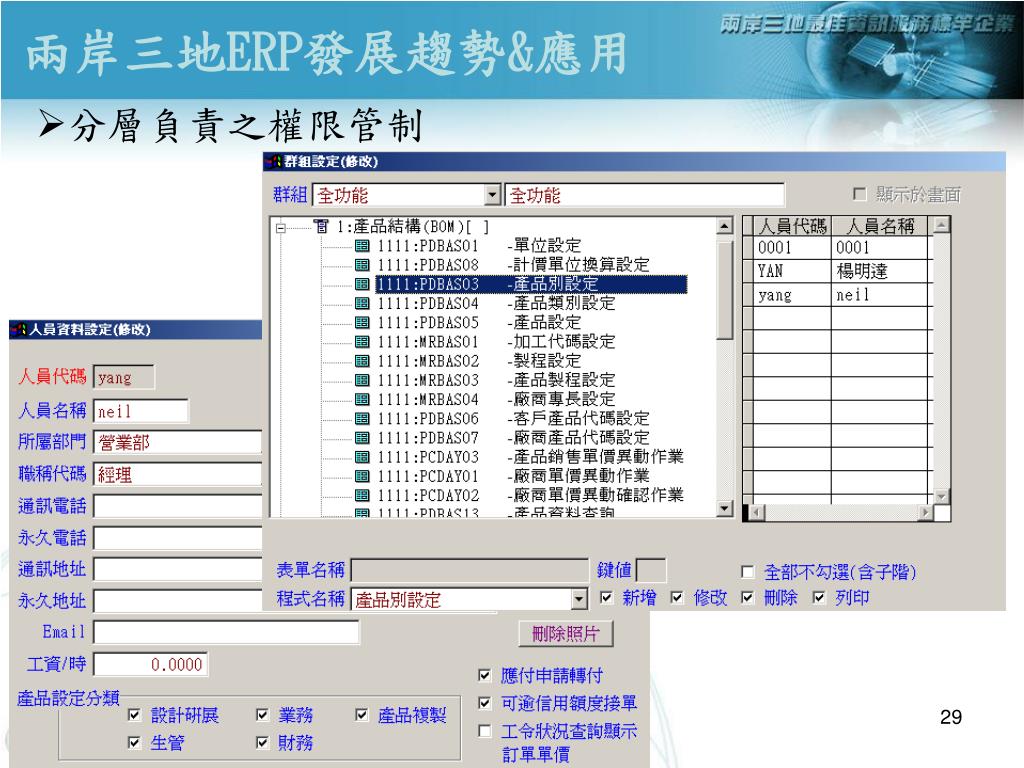This screenshot has height=768, width=1024.
Task: Uncheck the 修改 permission checkbox
Action: click(x=677, y=598)
